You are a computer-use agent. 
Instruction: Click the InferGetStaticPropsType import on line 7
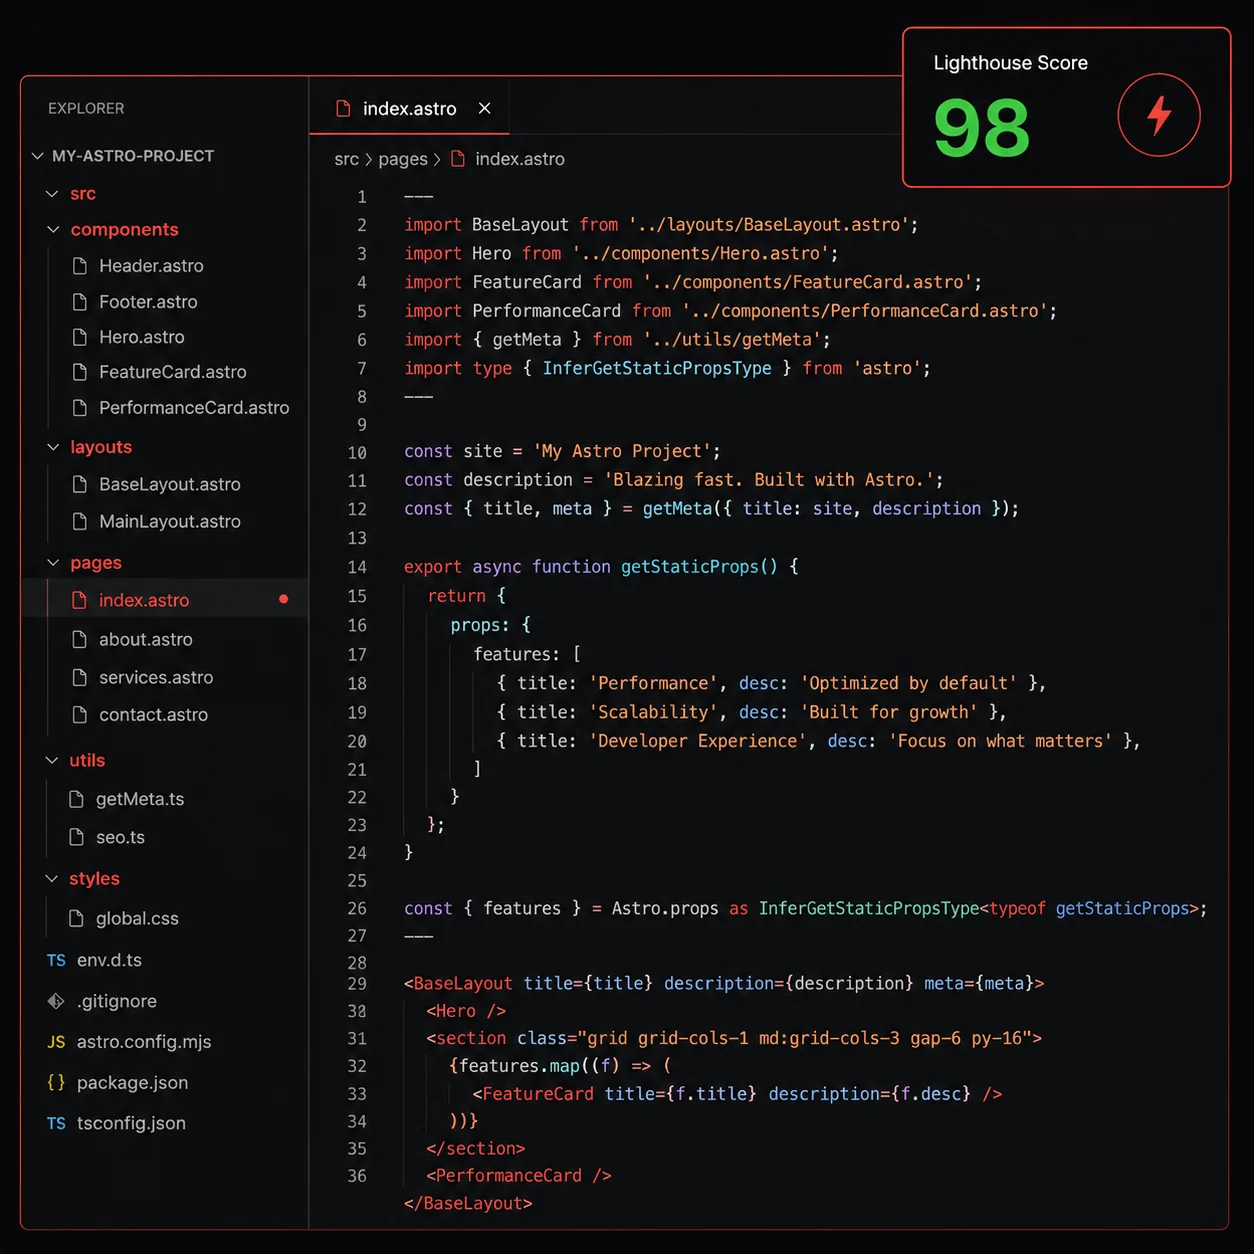point(657,368)
